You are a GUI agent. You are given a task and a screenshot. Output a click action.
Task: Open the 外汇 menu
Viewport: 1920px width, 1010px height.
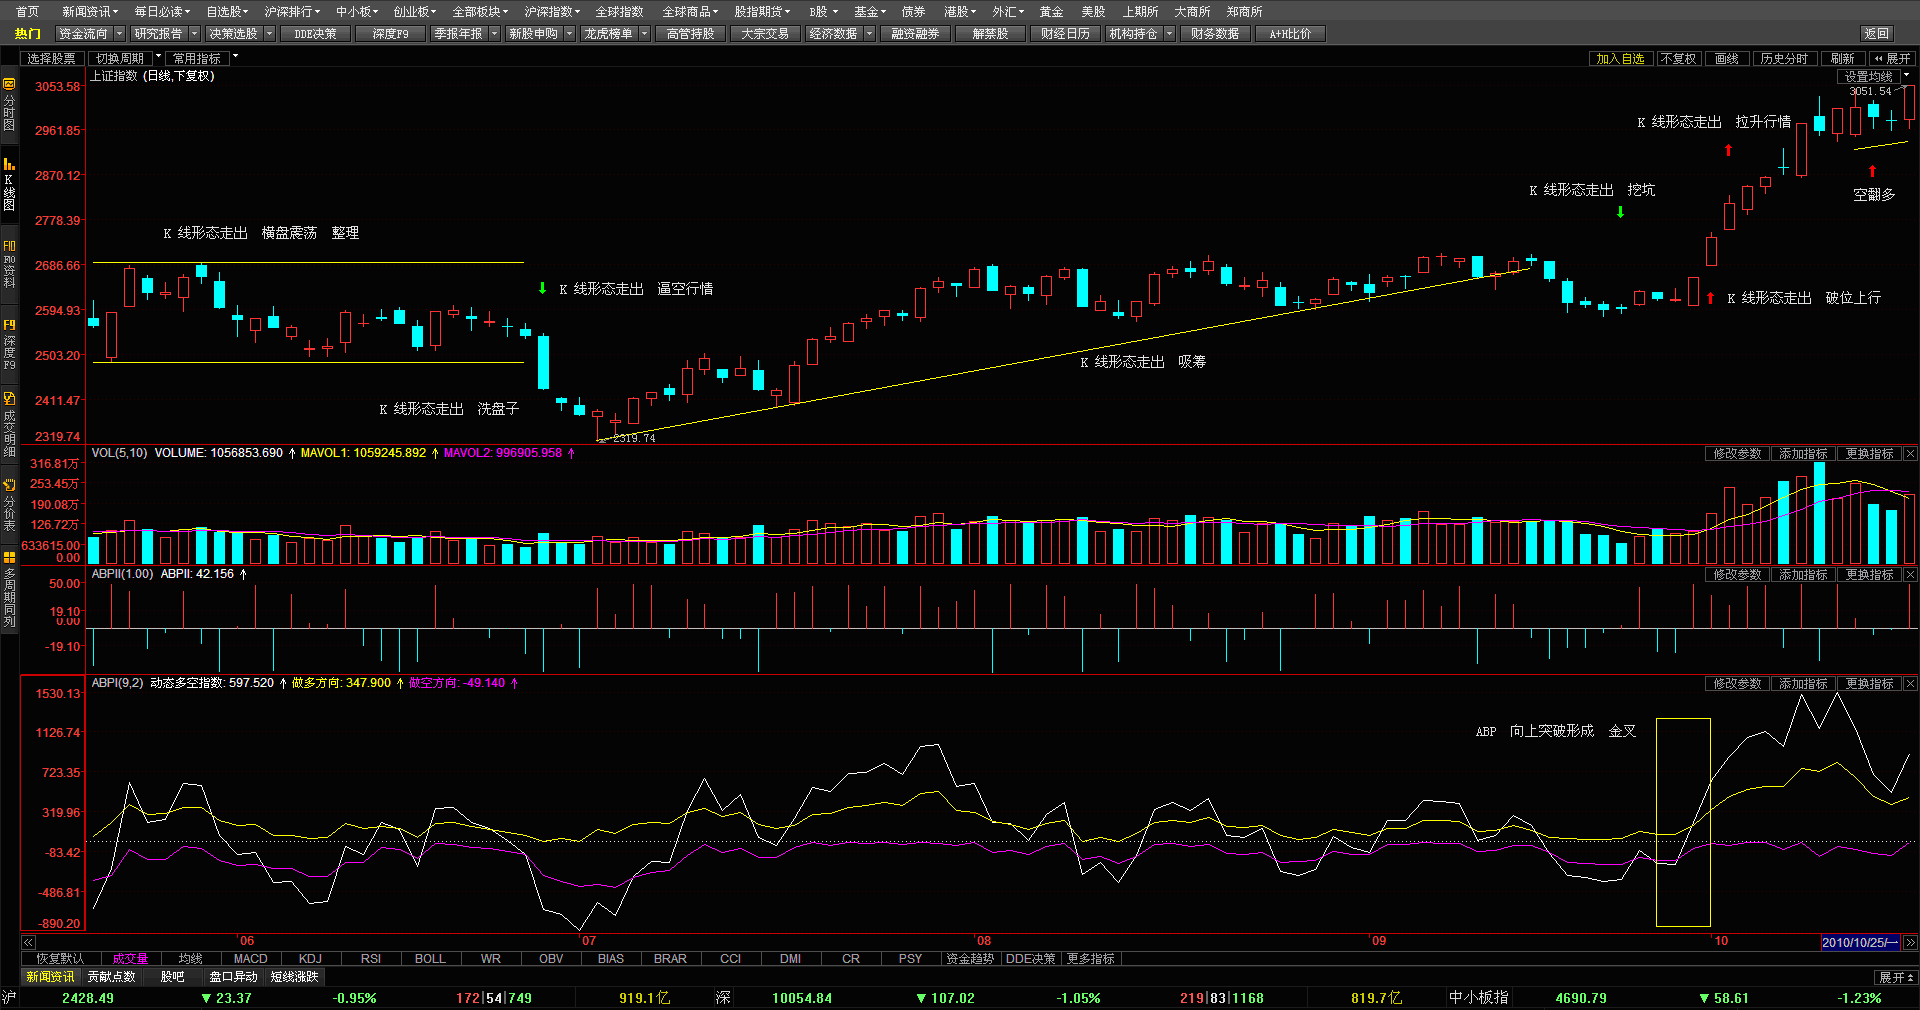(x=1008, y=12)
